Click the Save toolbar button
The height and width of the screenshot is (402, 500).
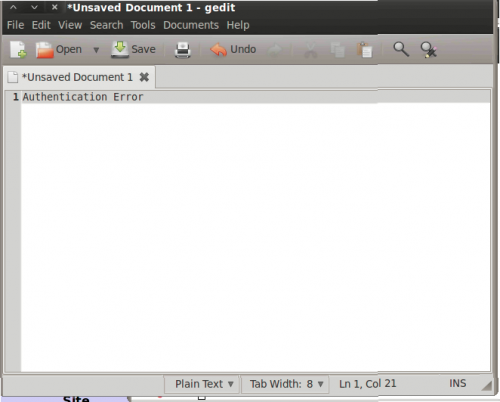pyautogui.click(x=133, y=50)
